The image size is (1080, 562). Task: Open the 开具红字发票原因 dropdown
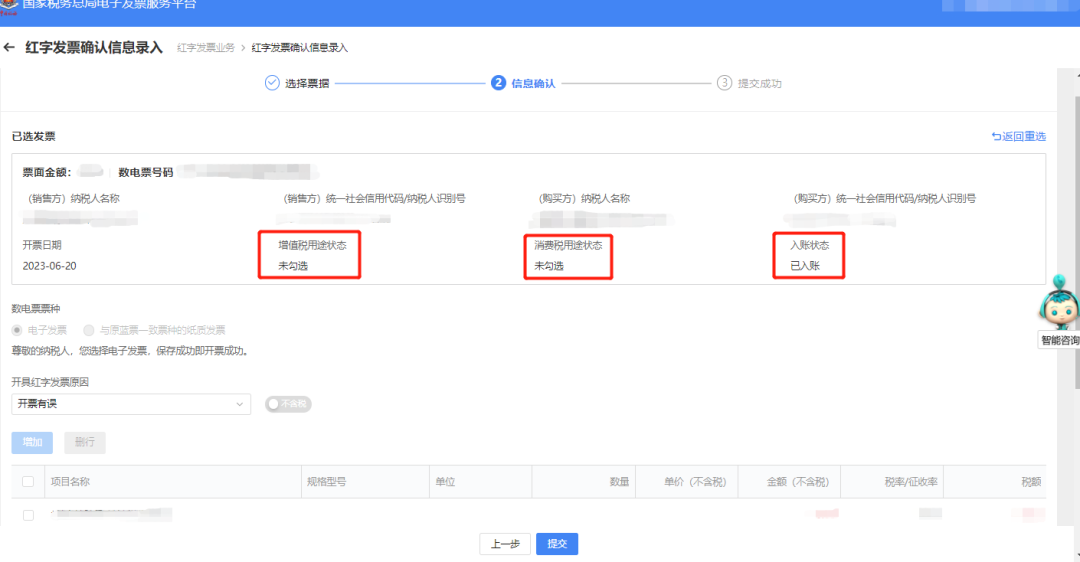point(130,404)
